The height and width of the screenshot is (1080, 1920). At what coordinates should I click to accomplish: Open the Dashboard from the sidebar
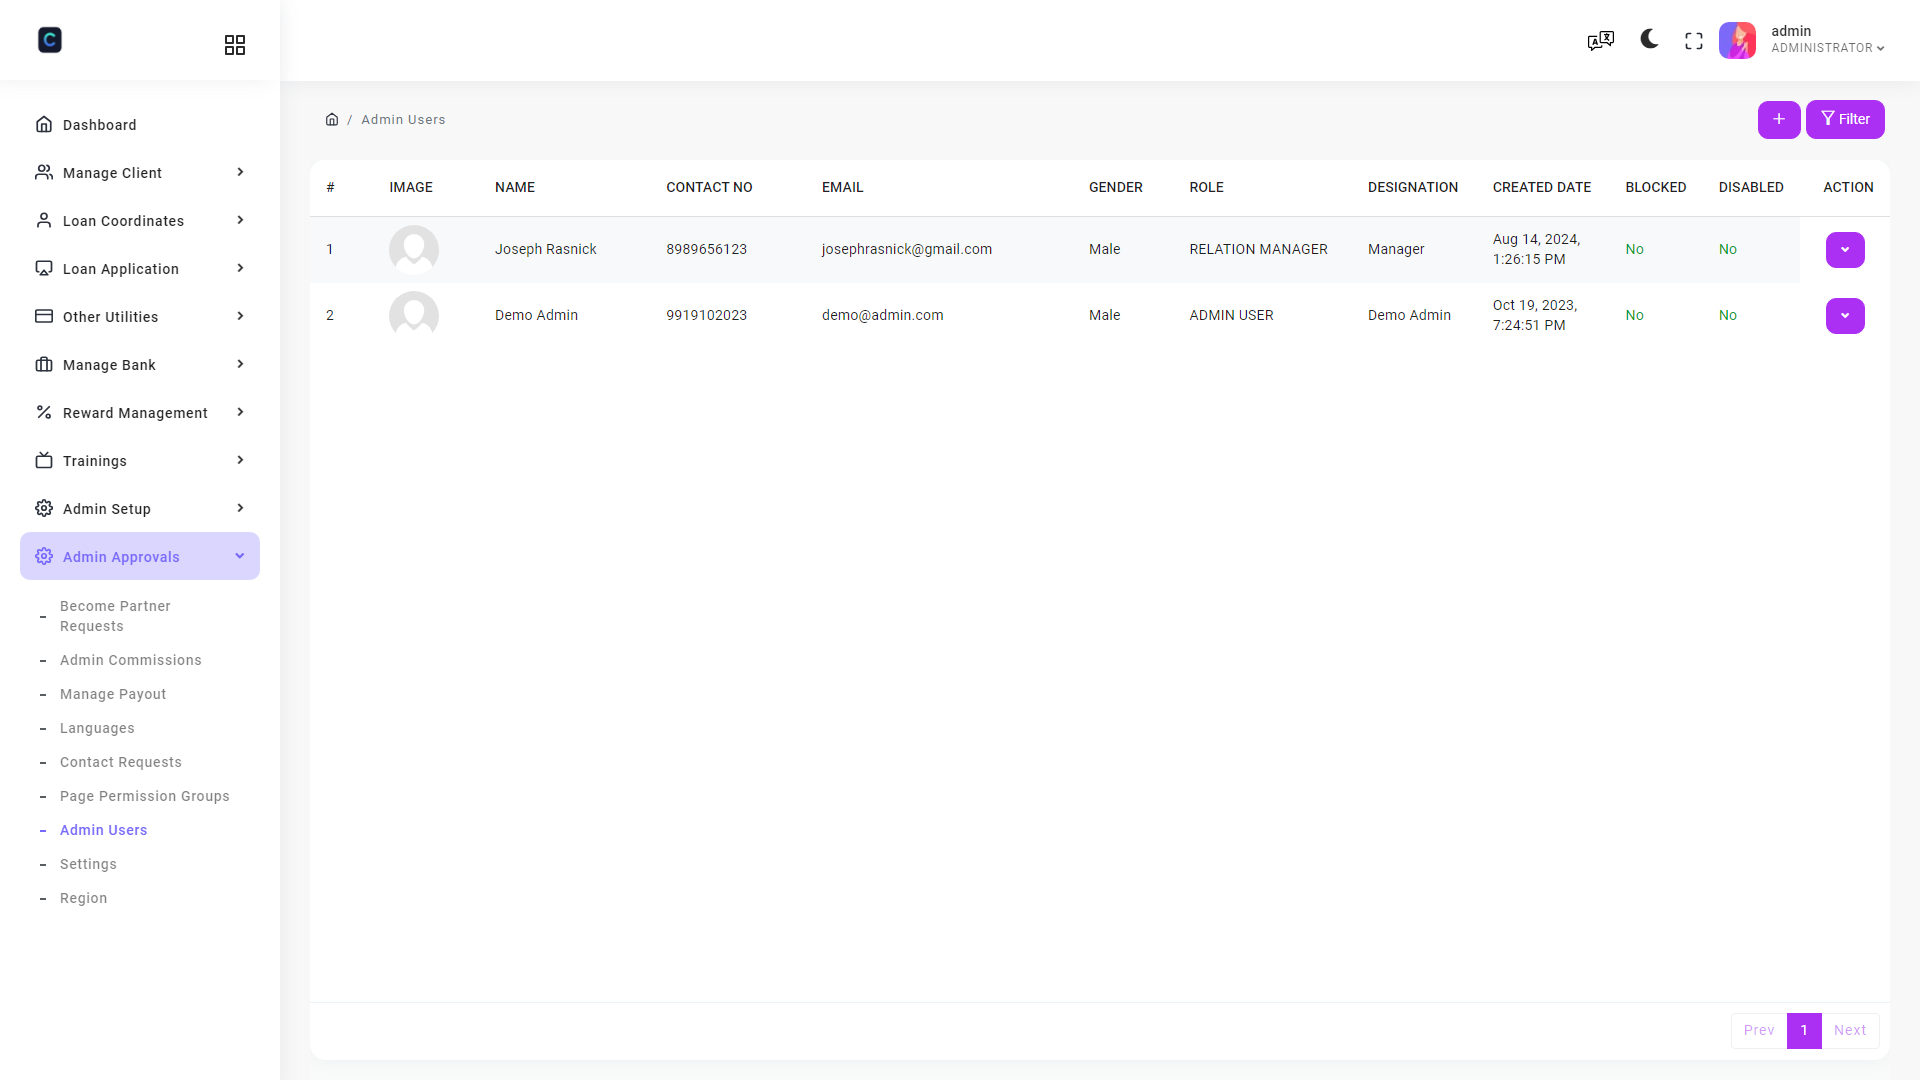click(99, 124)
